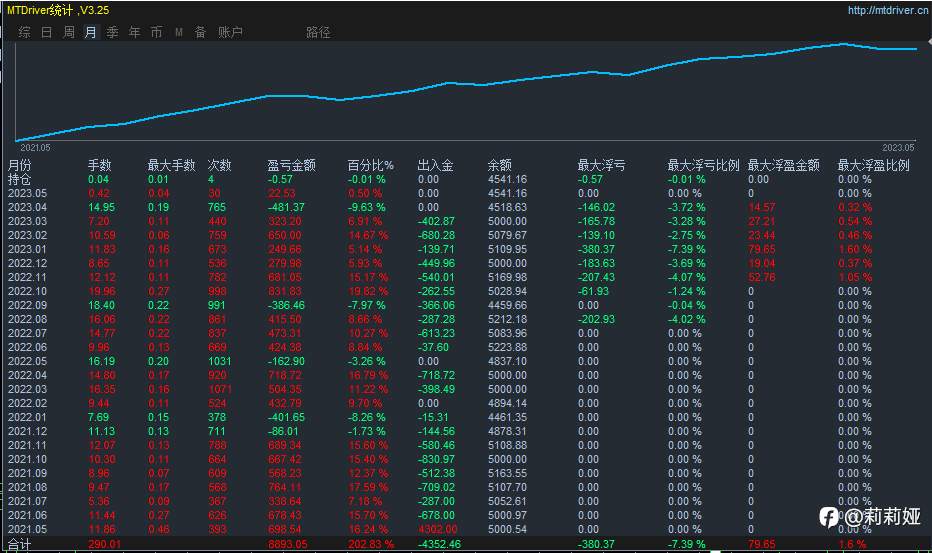Click the 最大浮盈金额 column header
Image resolution: width=932 pixels, height=553 pixels.
[783, 165]
